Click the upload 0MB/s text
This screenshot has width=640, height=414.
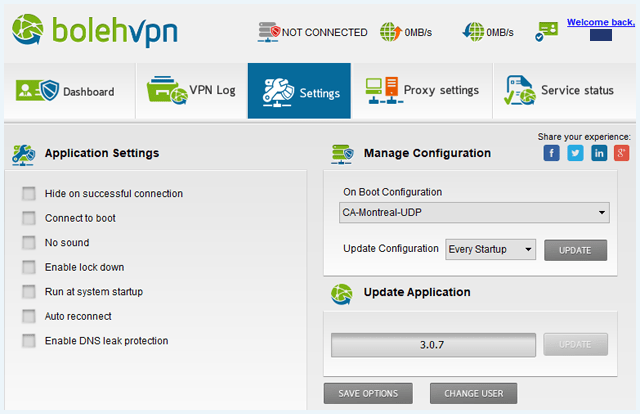point(418,33)
